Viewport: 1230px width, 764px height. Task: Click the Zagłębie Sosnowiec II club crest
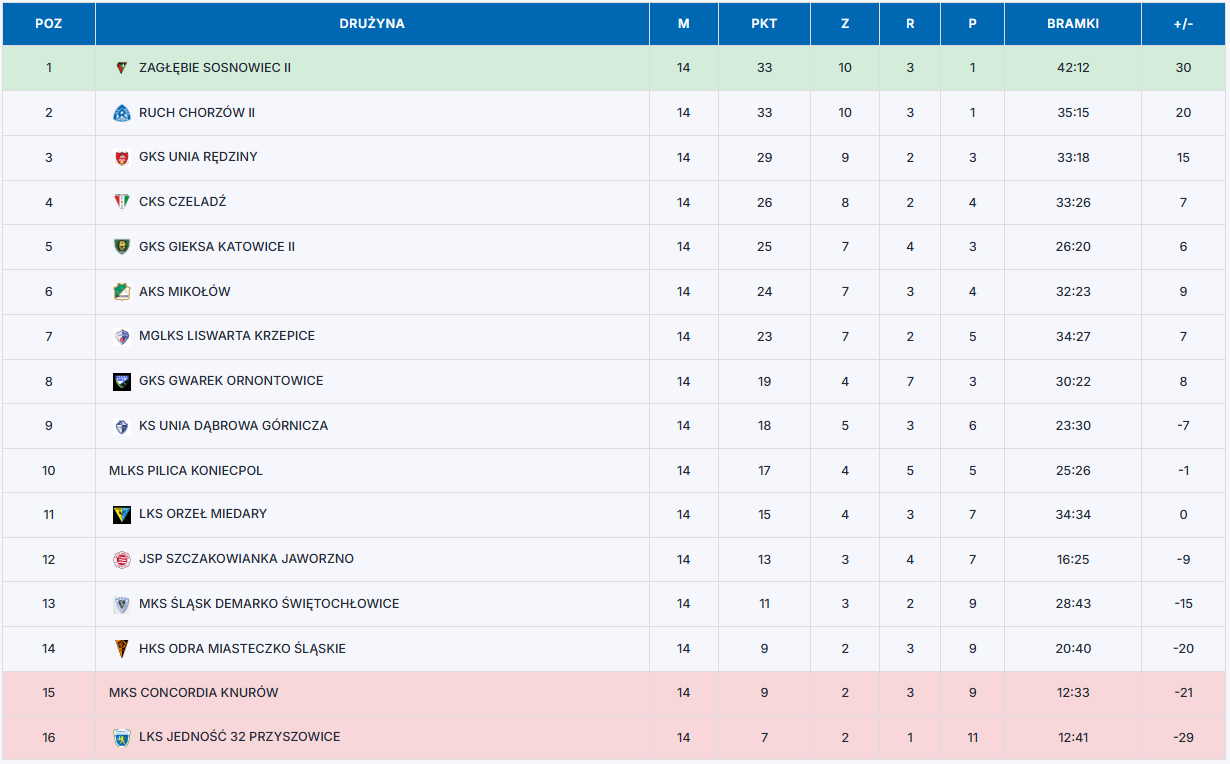122,68
